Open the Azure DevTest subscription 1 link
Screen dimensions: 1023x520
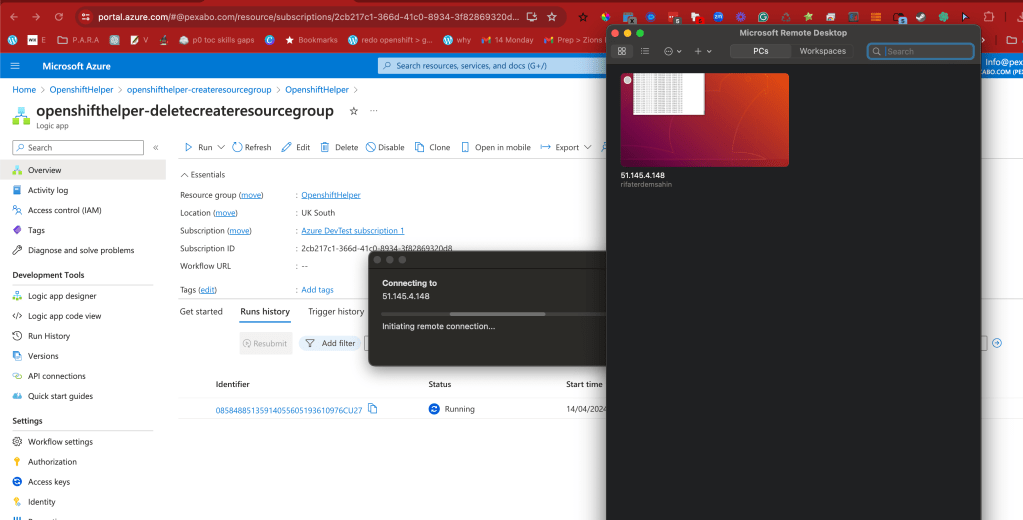point(353,231)
